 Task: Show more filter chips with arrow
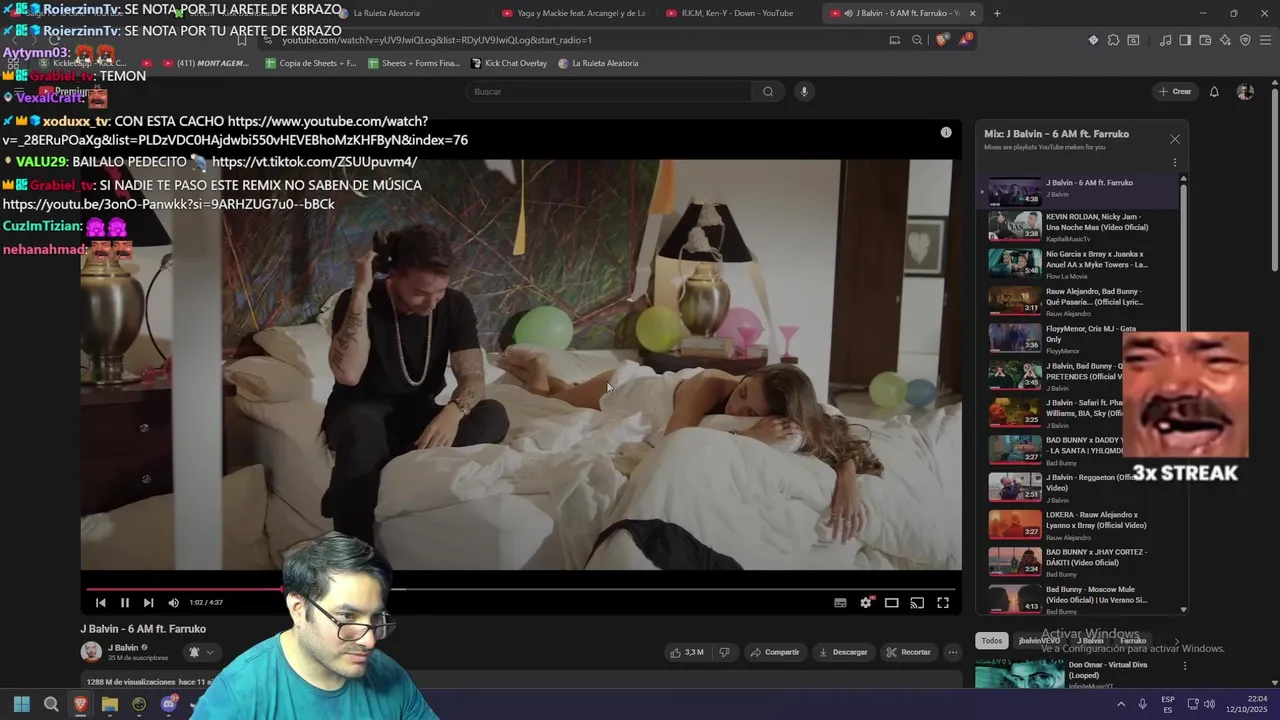pos(1176,641)
